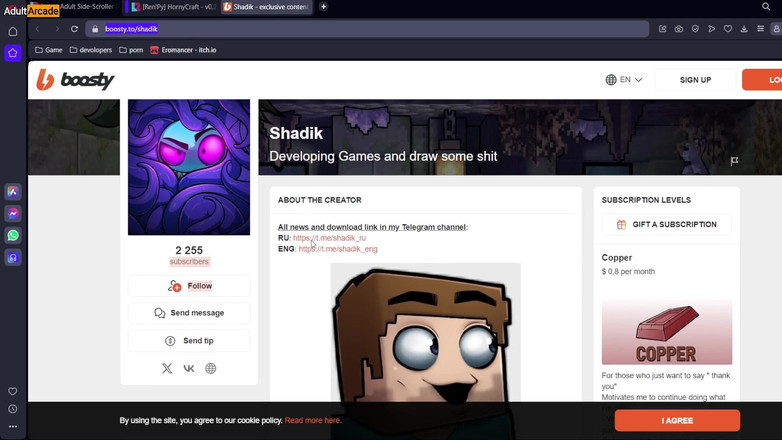Open the browser home sidebar icon

tap(13, 31)
